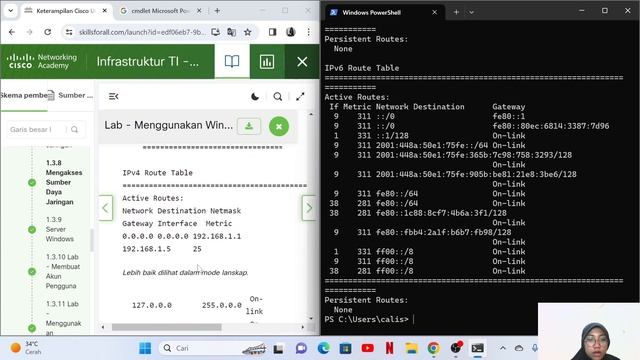Image resolution: width=640 pixels, height=360 pixels.
Task: Open the Chrome profile avatar
Action: click(x=291, y=32)
